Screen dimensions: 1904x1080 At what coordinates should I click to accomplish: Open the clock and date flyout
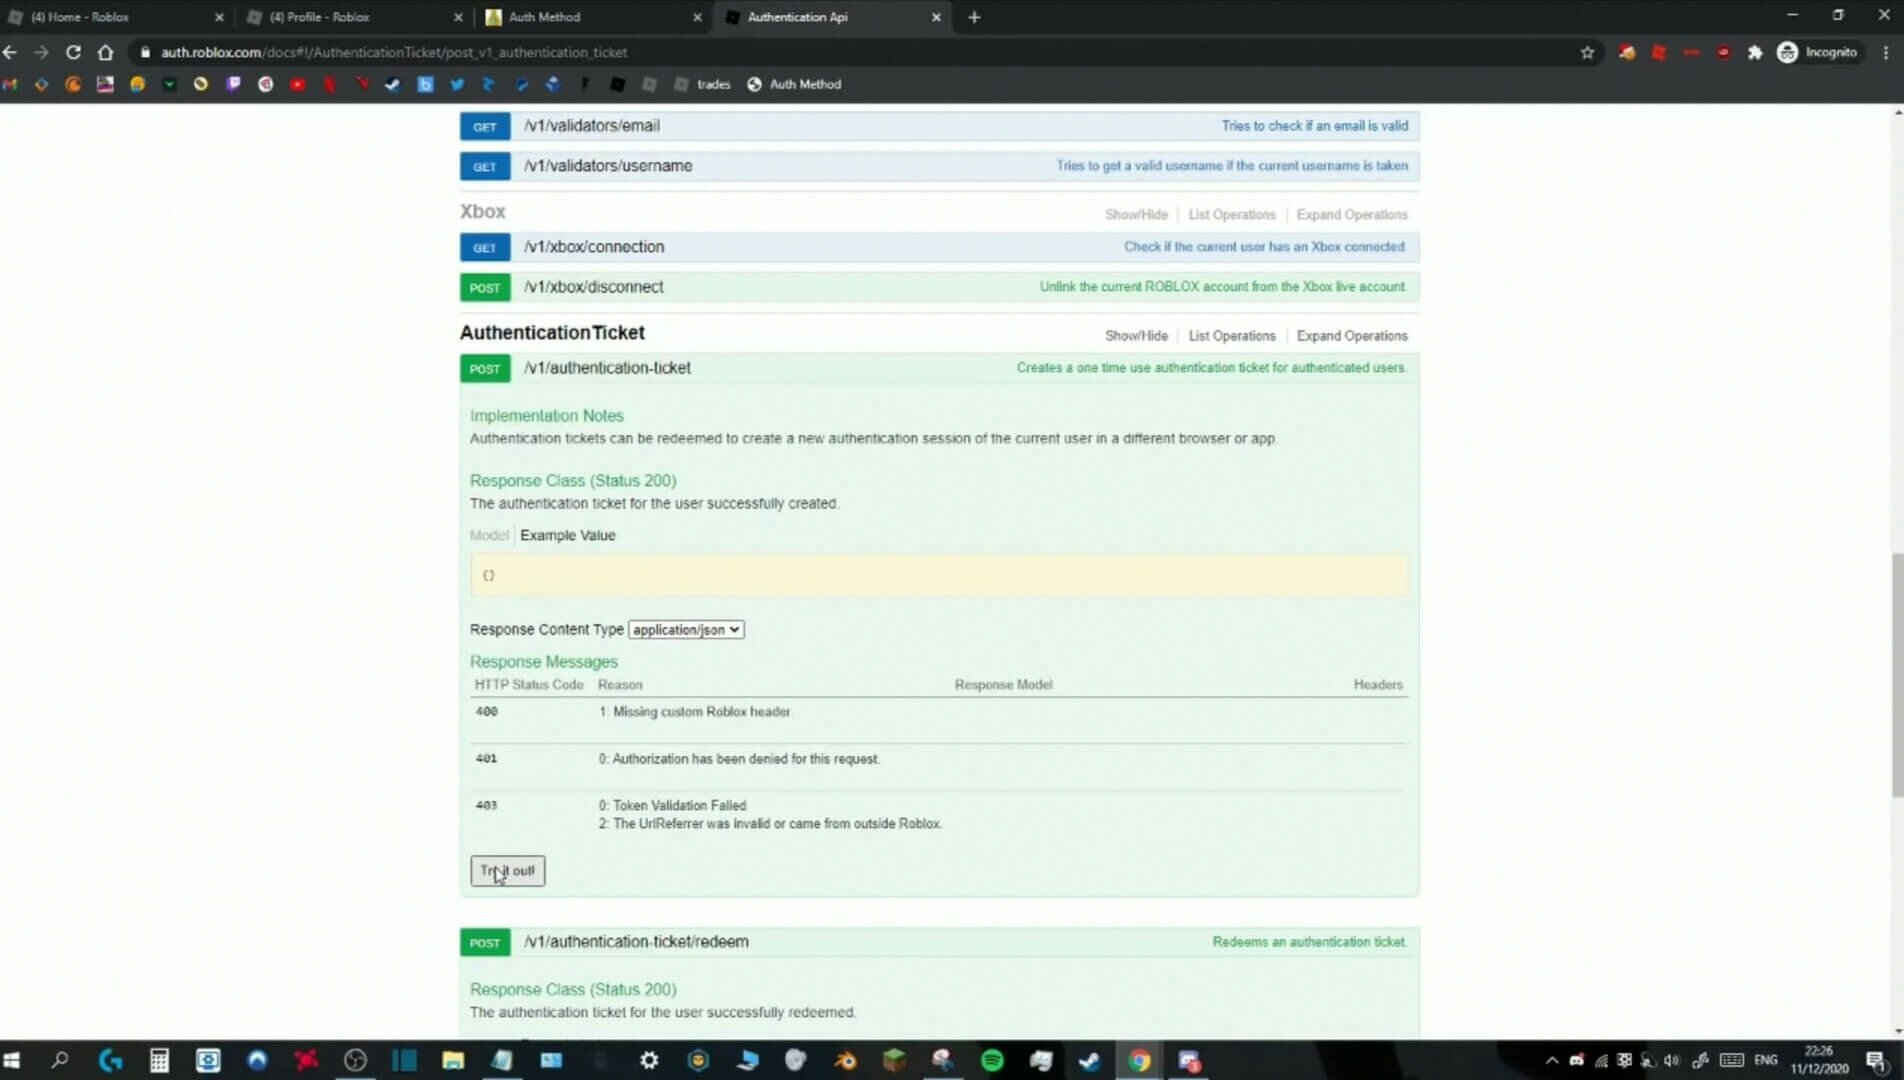1820,1061
